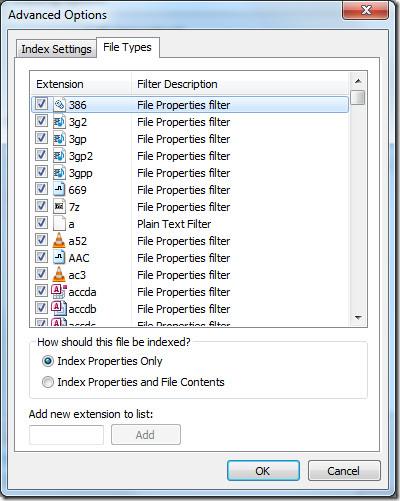Click the 7z archive file icon
The image size is (400, 501).
tap(59, 207)
